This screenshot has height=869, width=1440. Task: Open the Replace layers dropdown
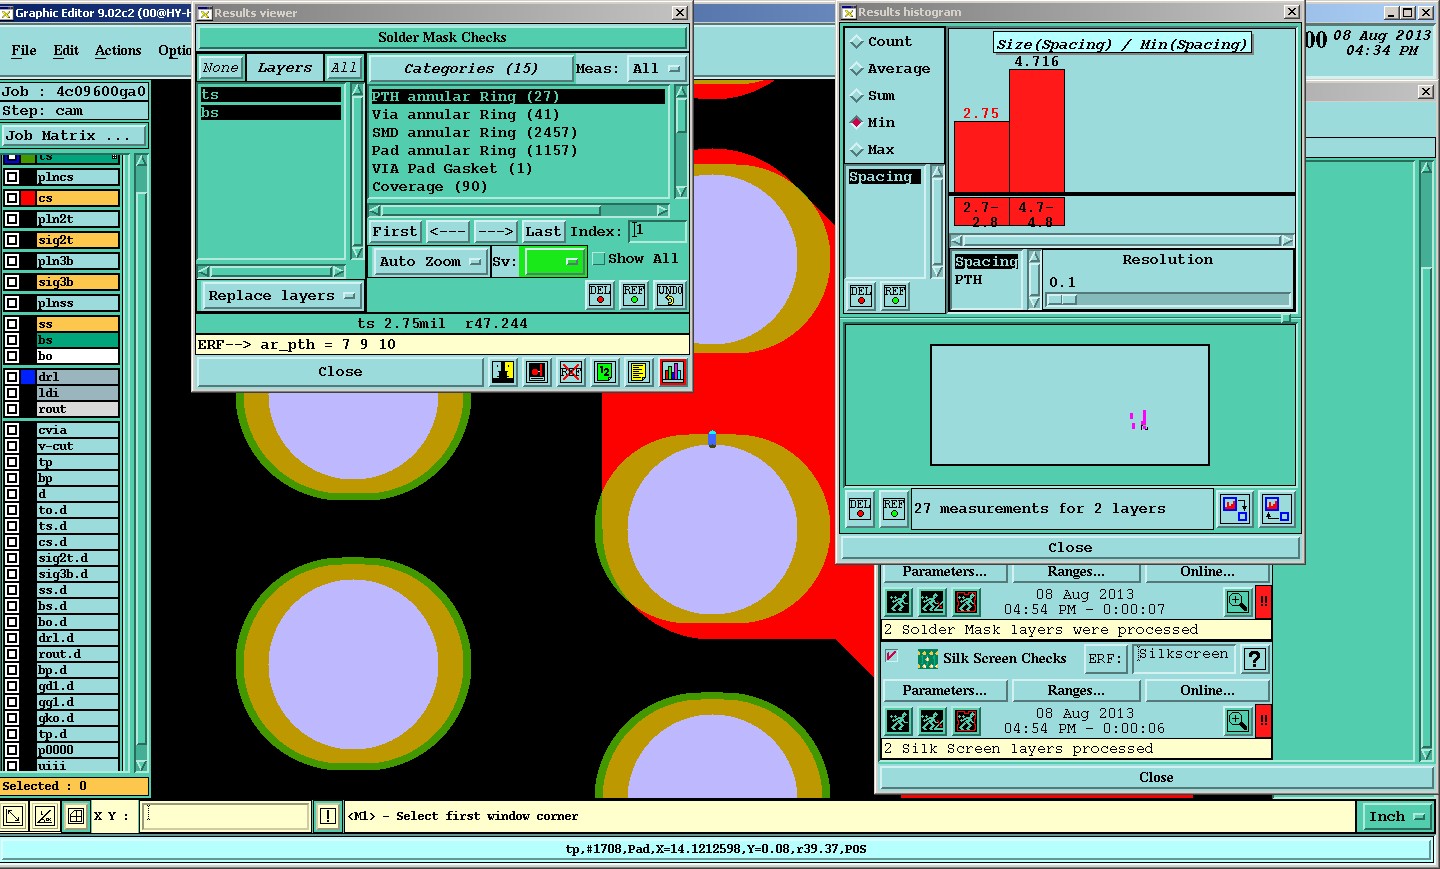[x=281, y=295]
